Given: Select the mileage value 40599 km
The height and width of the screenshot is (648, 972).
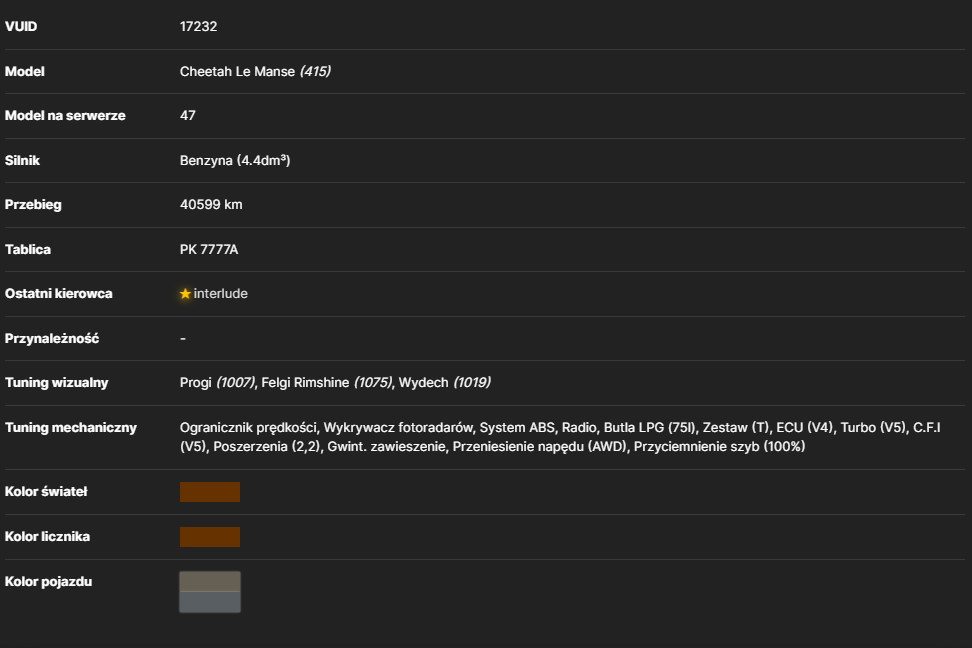Looking at the screenshot, I should tap(211, 205).
